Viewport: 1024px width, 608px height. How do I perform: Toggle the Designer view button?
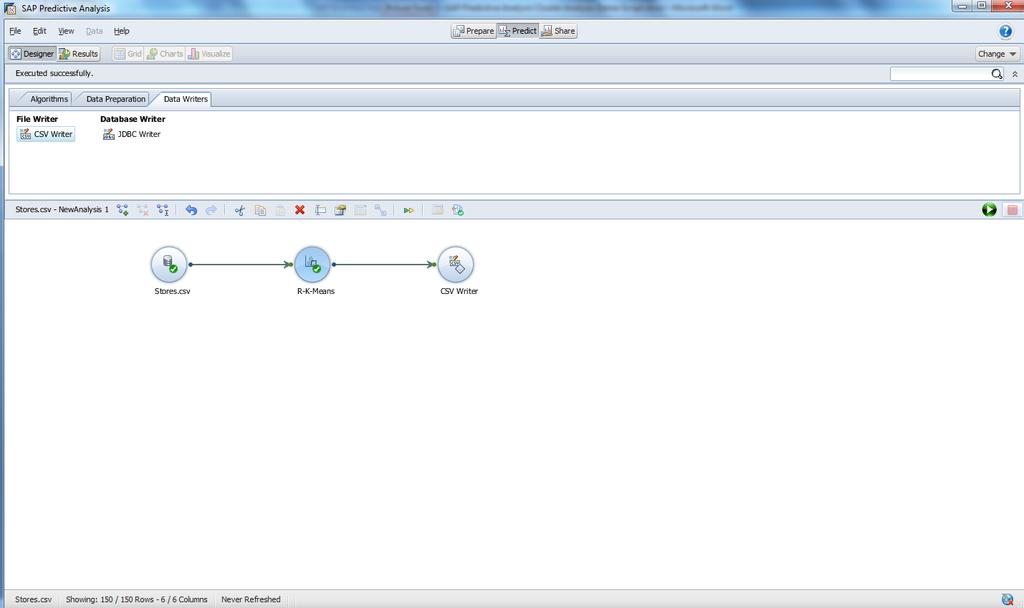click(x=32, y=54)
